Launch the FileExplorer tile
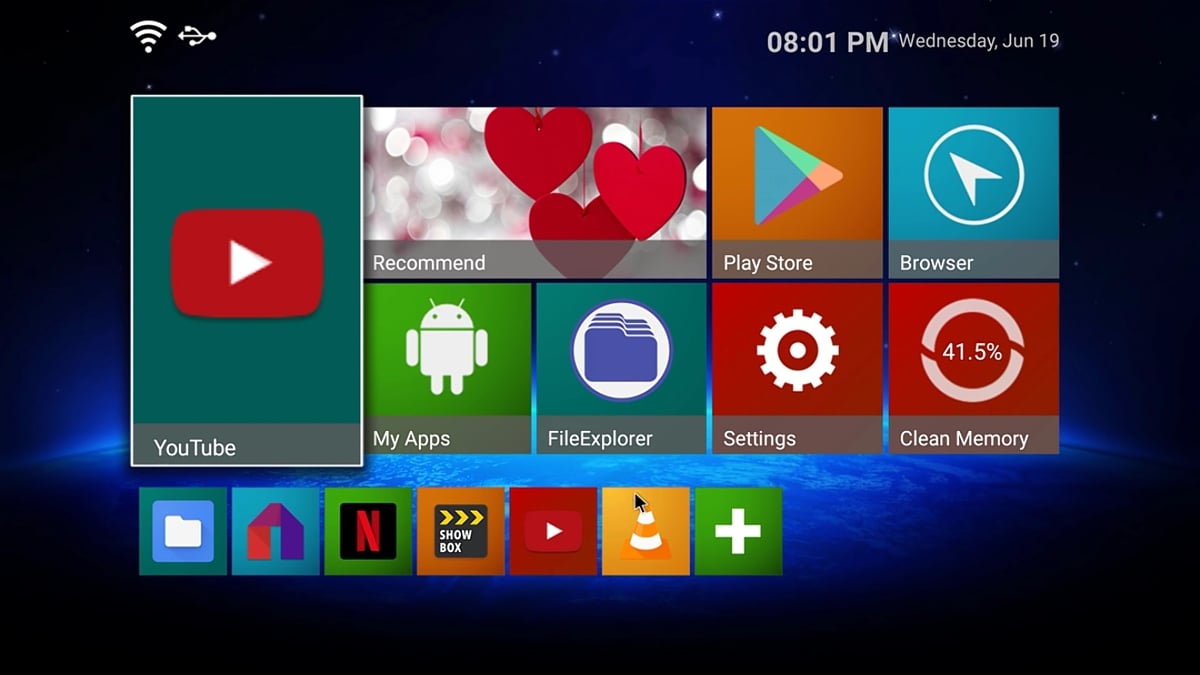The height and width of the screenshot is (675, 1200). pos(621,368)
